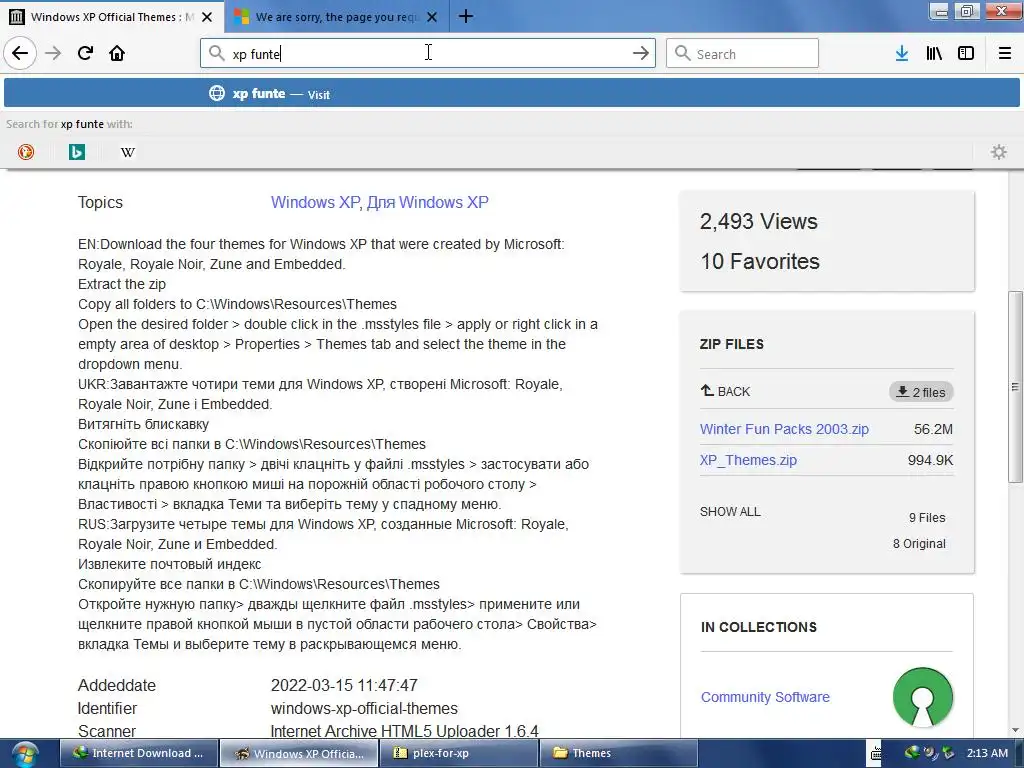Click the scrollbar down arrow
Viewport: 1024px width, 768px height.
coord(1015,730)
